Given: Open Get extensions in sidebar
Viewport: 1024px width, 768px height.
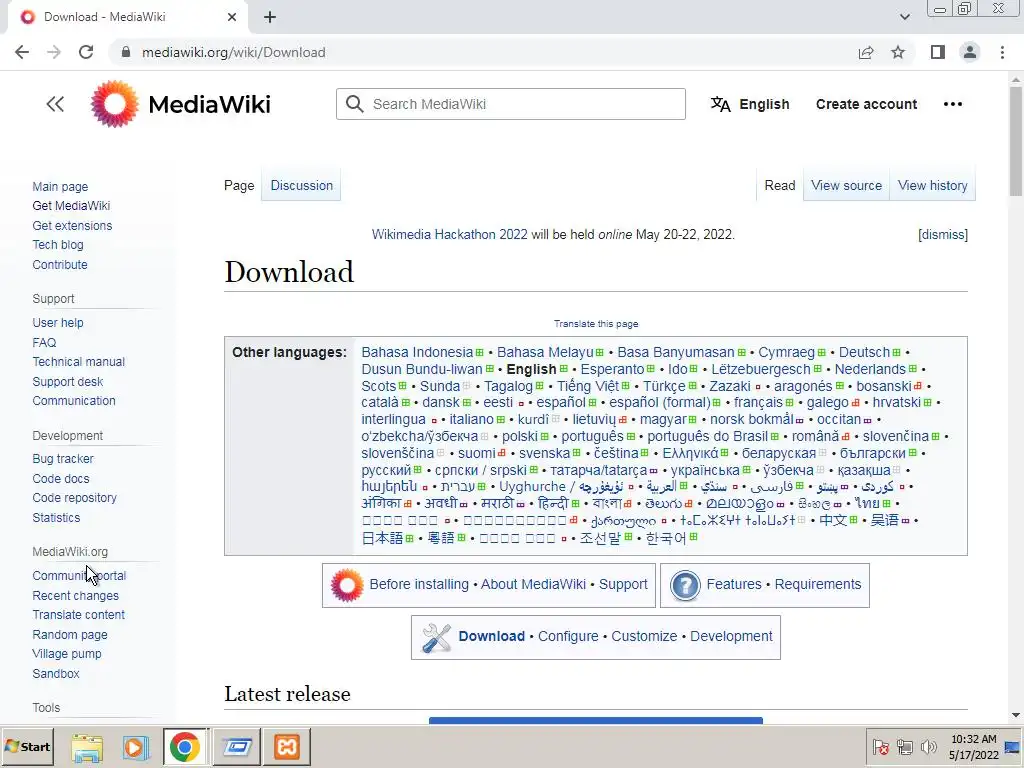Looking at the screenshot, I should tap(72, 226).
